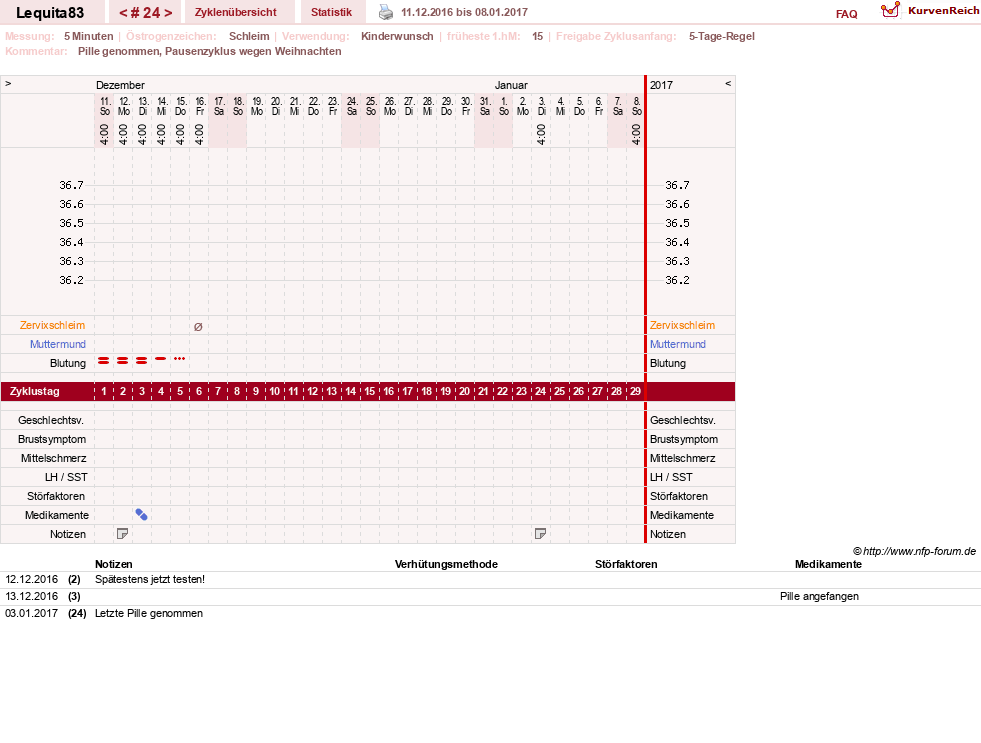Go to cycle navigation '< # 24 >'
981x743 pixels.
145,13
